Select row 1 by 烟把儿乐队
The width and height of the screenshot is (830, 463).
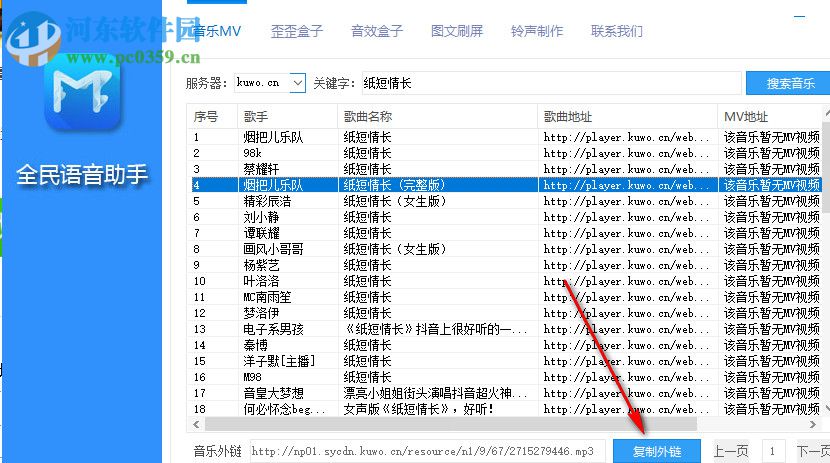click(504, 137)
